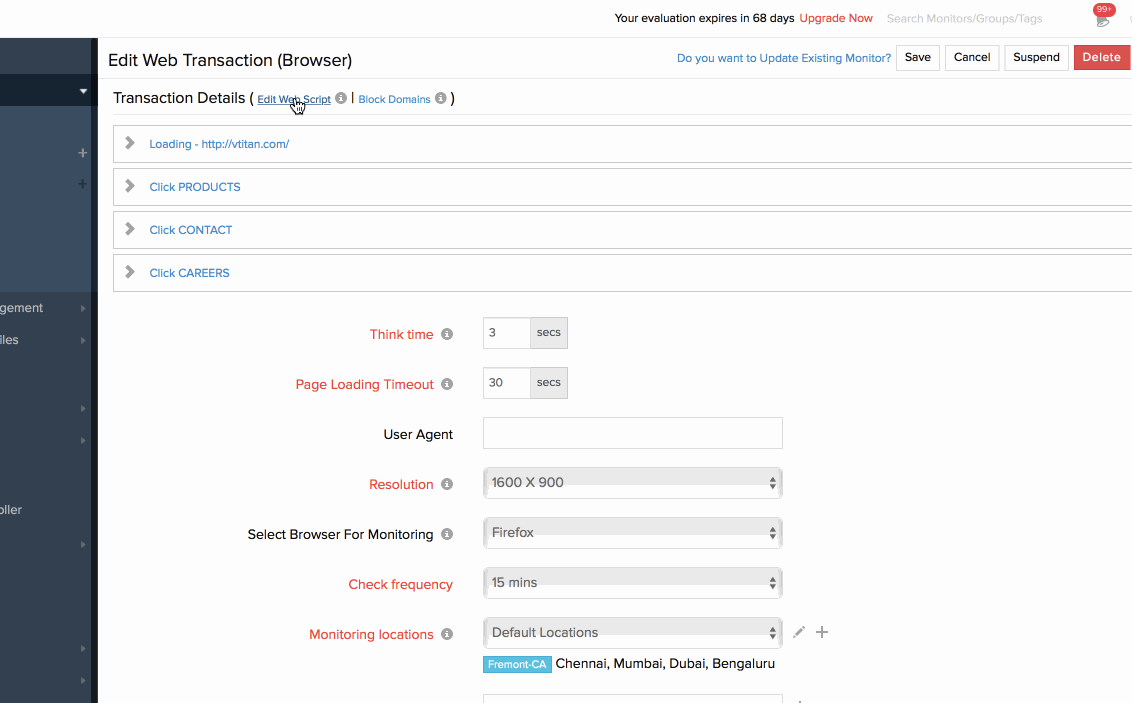Screen dimensions: 1132x703
Task: Click the Page Loading Timeout info icon
Action: coord(447,384)
